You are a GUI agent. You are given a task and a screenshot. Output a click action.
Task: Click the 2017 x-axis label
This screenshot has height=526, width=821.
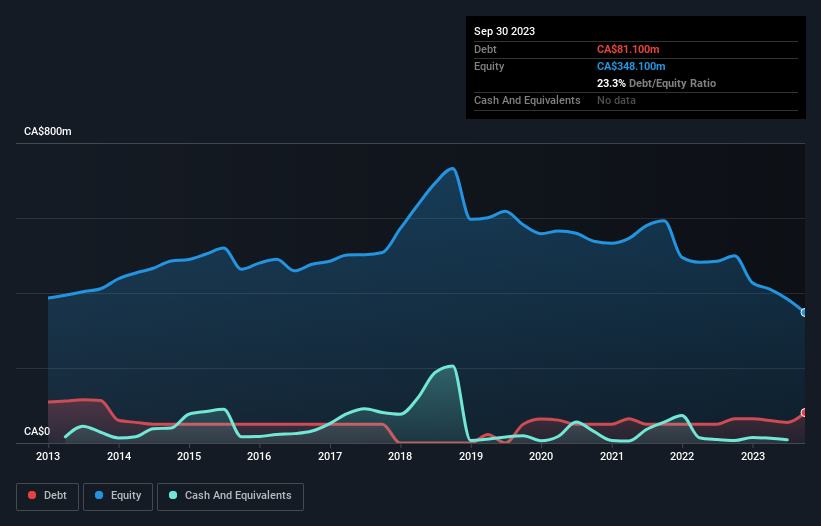click(x=330, y=456)
